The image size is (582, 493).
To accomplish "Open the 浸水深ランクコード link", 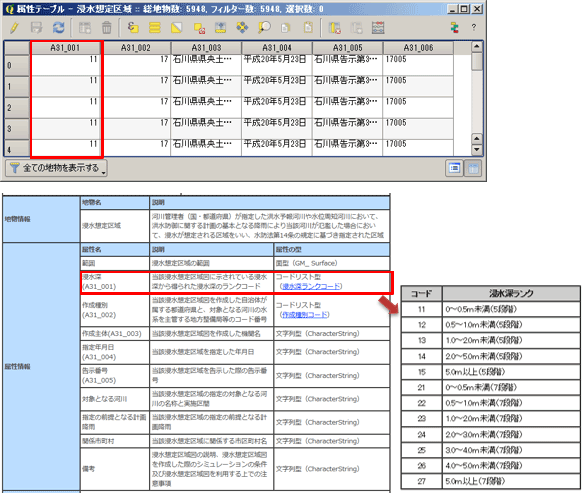I will pyautogui.click(x=311, y=286).
